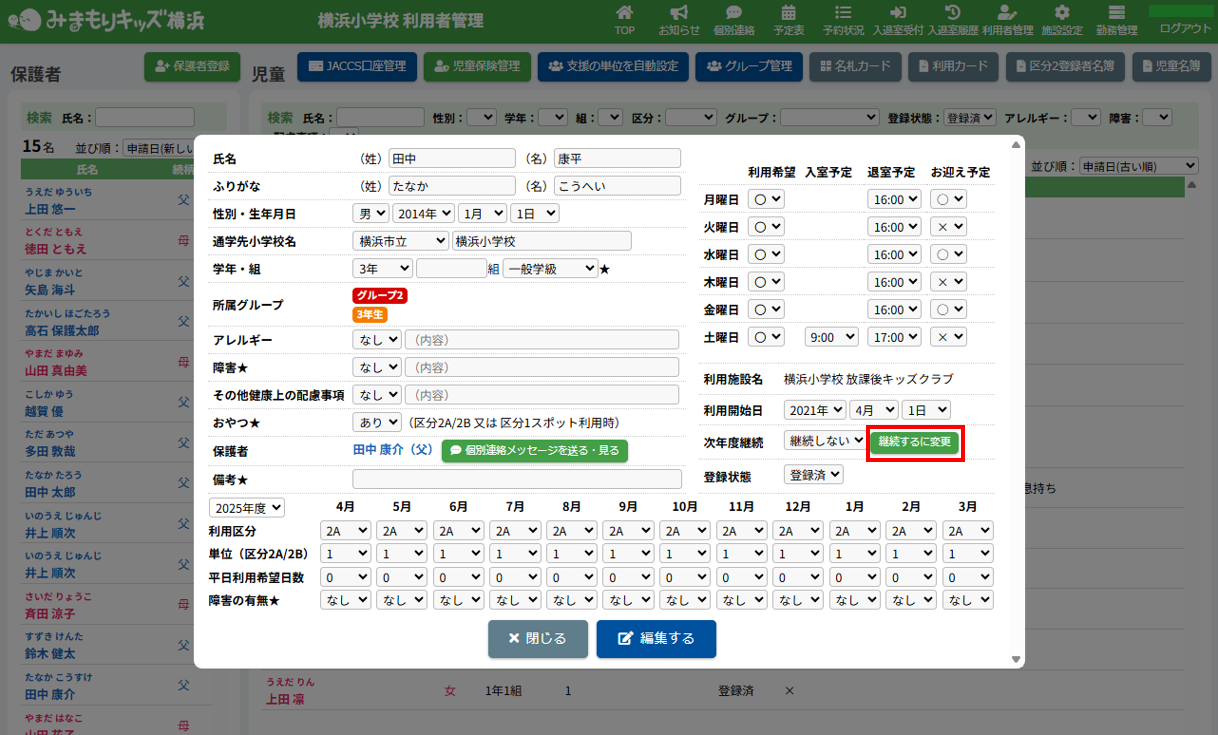Open 田中 康介（父） guardian link
The image size is (1218, 735).
(393, 451)
